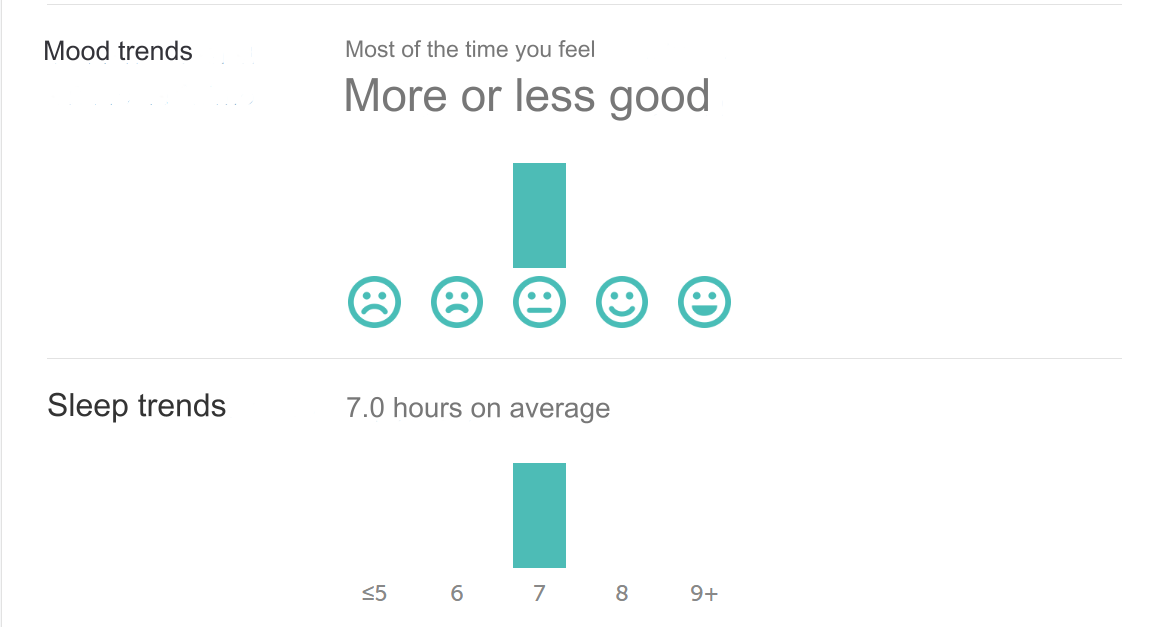The width and height of the screenshot is (1152, 627).
Task: Open the Sleep trends heading
Action: (x=137, y=406)
